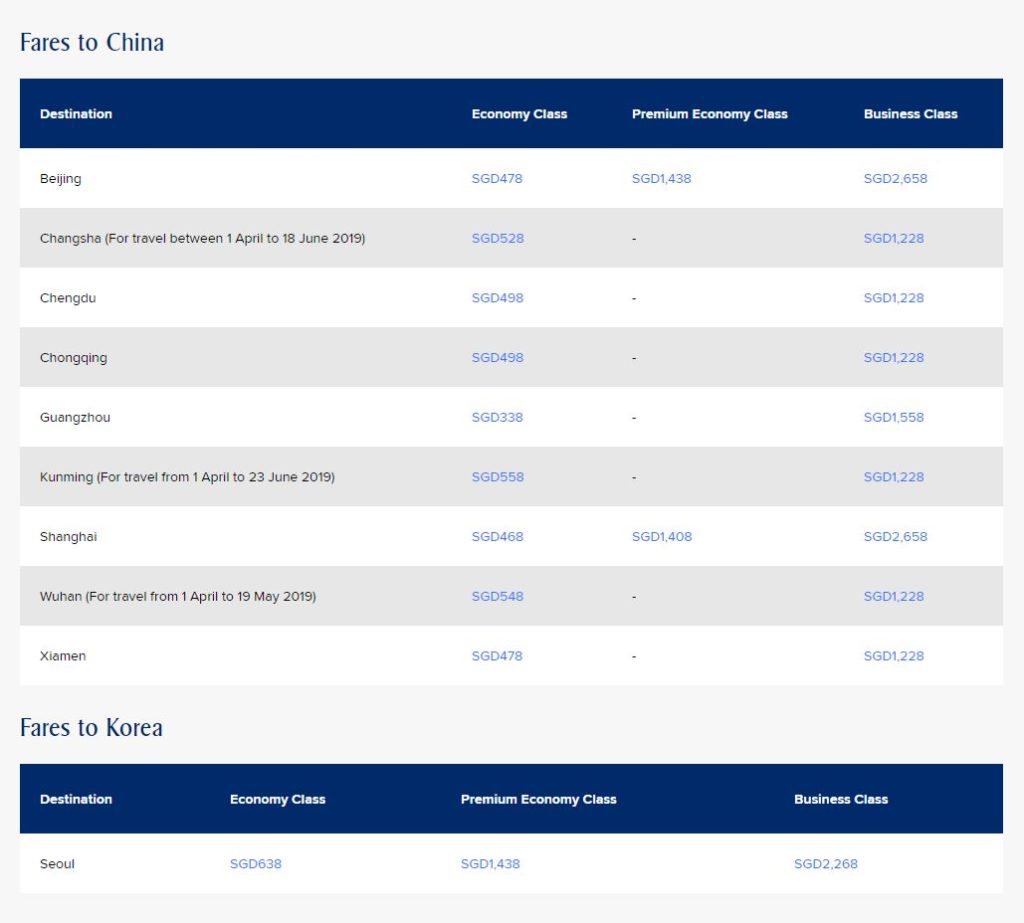This screenshot has height=923, width=1024.
Task: Click the Kunming Business Class fare link
Action: point(893,477)
